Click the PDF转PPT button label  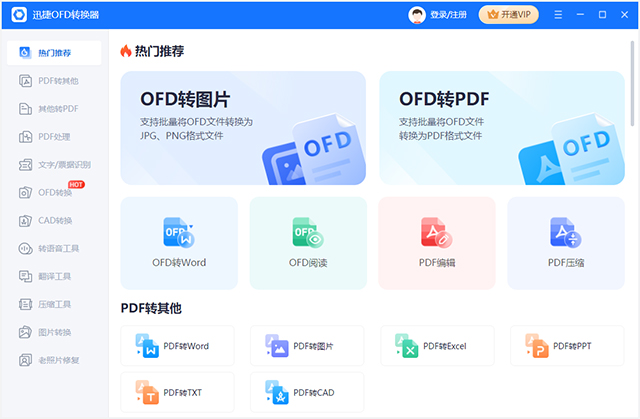(572, 346)
